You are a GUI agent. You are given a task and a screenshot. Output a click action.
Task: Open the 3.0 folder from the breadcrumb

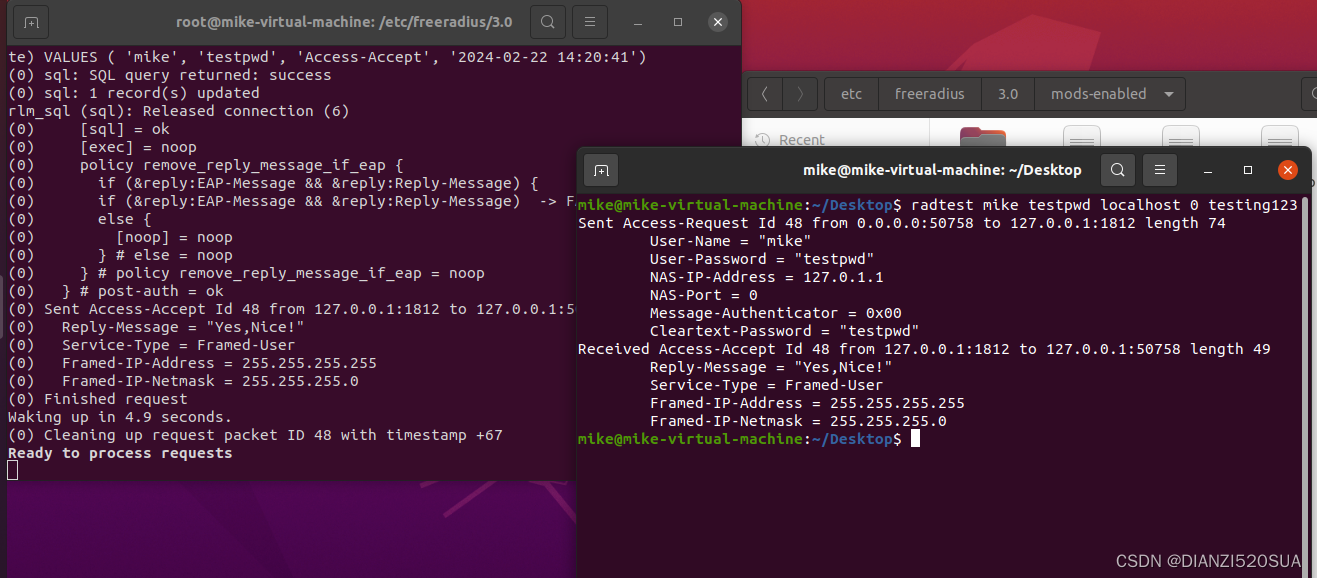1007,93
